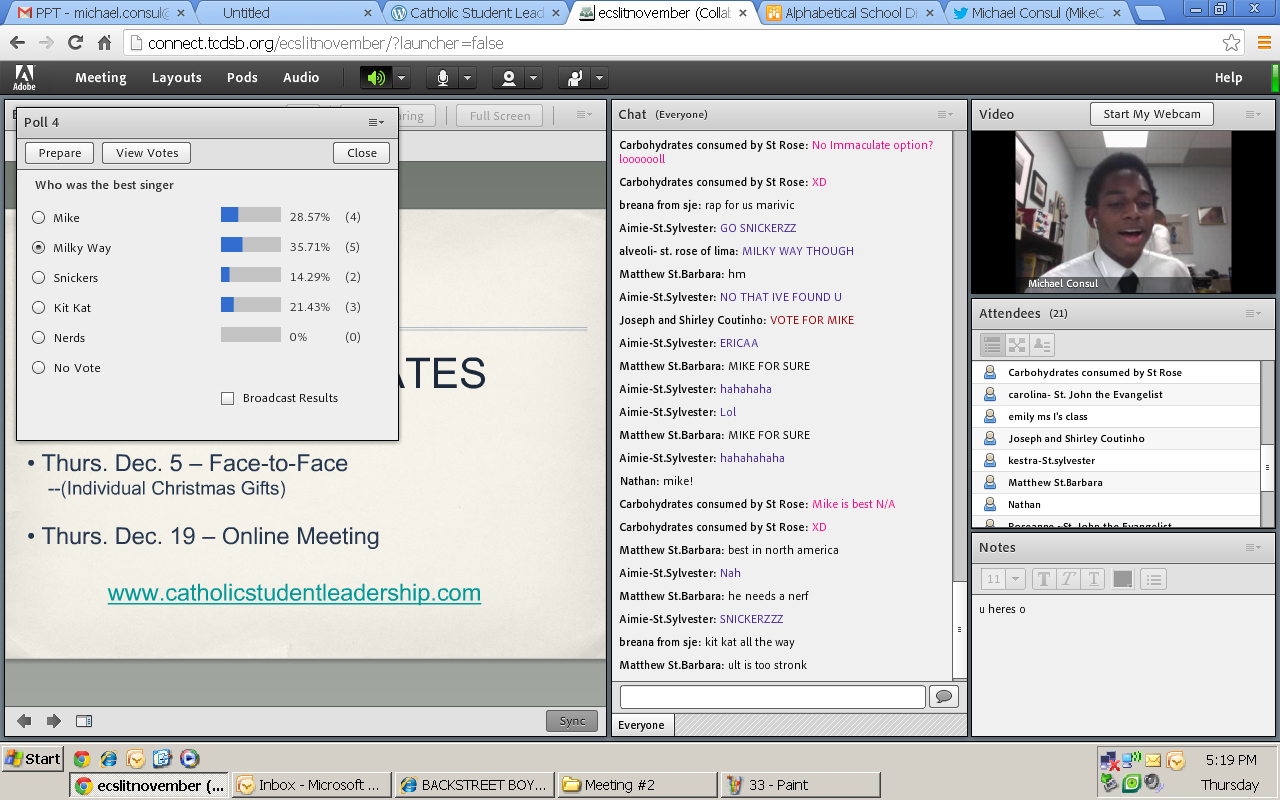Open the Pods menu
This screenshot has height=800, width=1280.
[242, 78]
